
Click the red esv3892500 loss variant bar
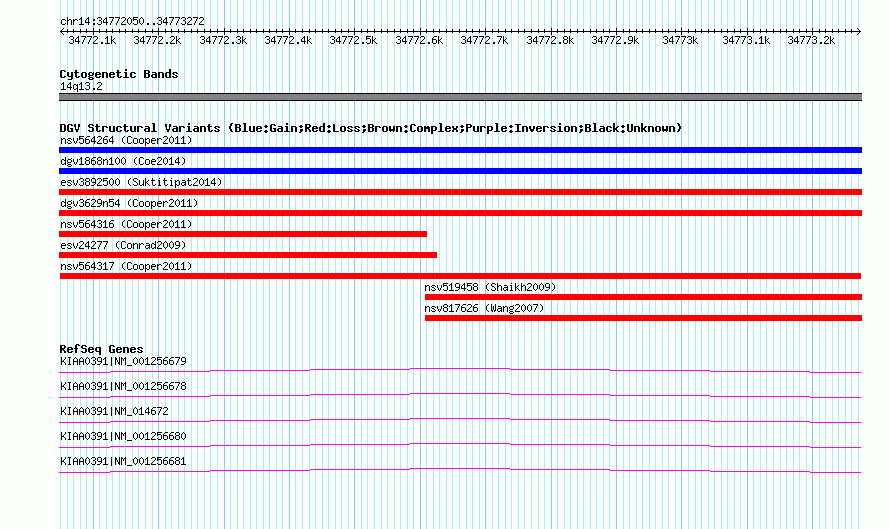click(460, 192)
